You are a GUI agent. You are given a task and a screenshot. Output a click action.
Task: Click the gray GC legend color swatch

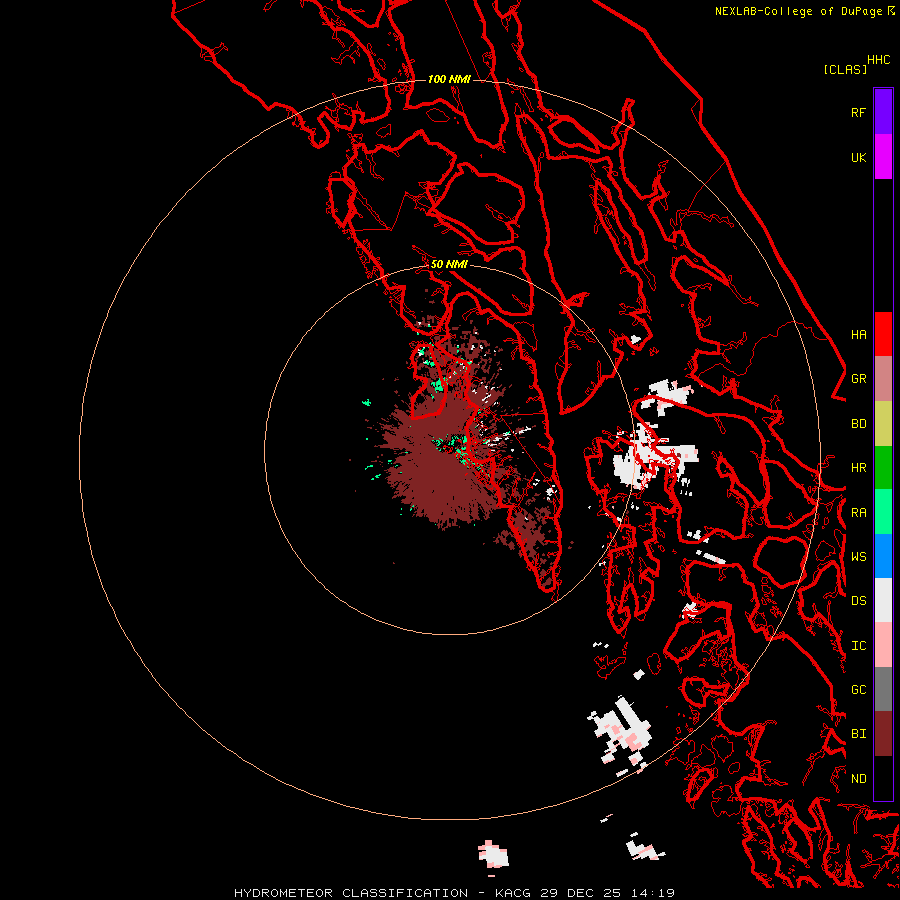pos(883,689)
